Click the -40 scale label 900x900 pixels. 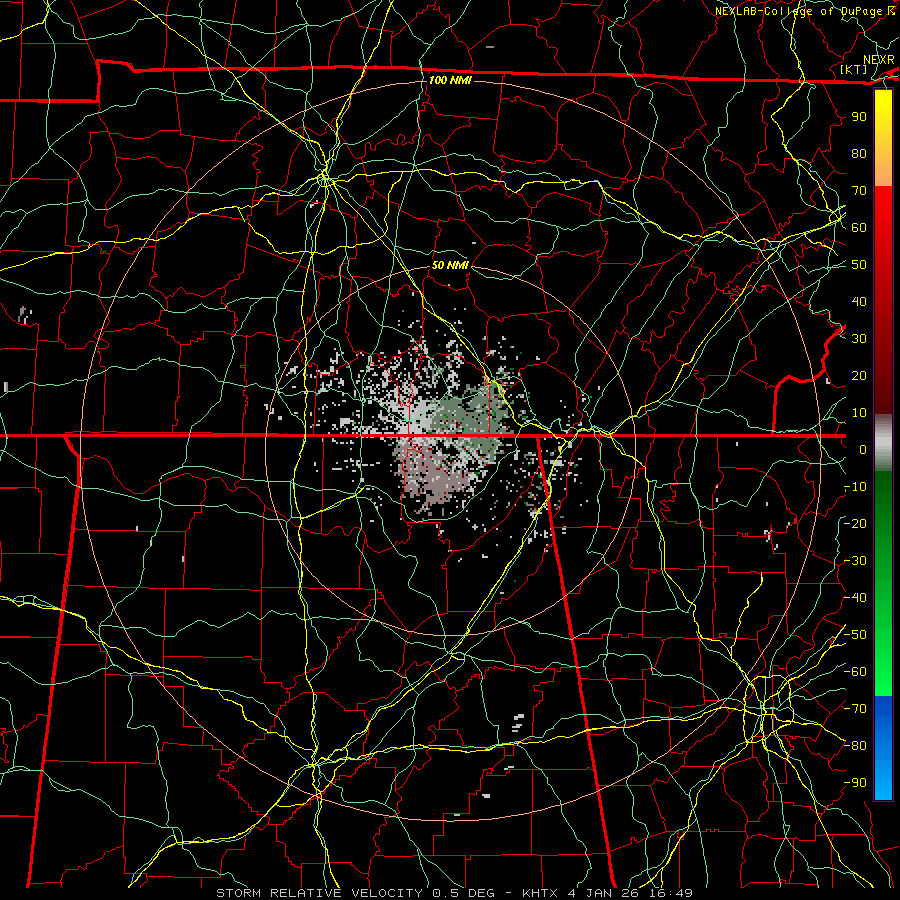(856, 598)
